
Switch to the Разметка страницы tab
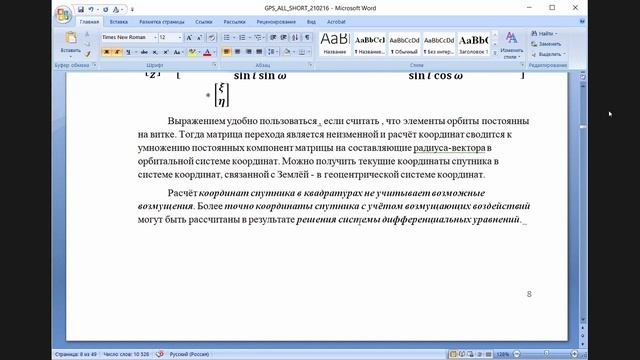click(x=162, y=22)
